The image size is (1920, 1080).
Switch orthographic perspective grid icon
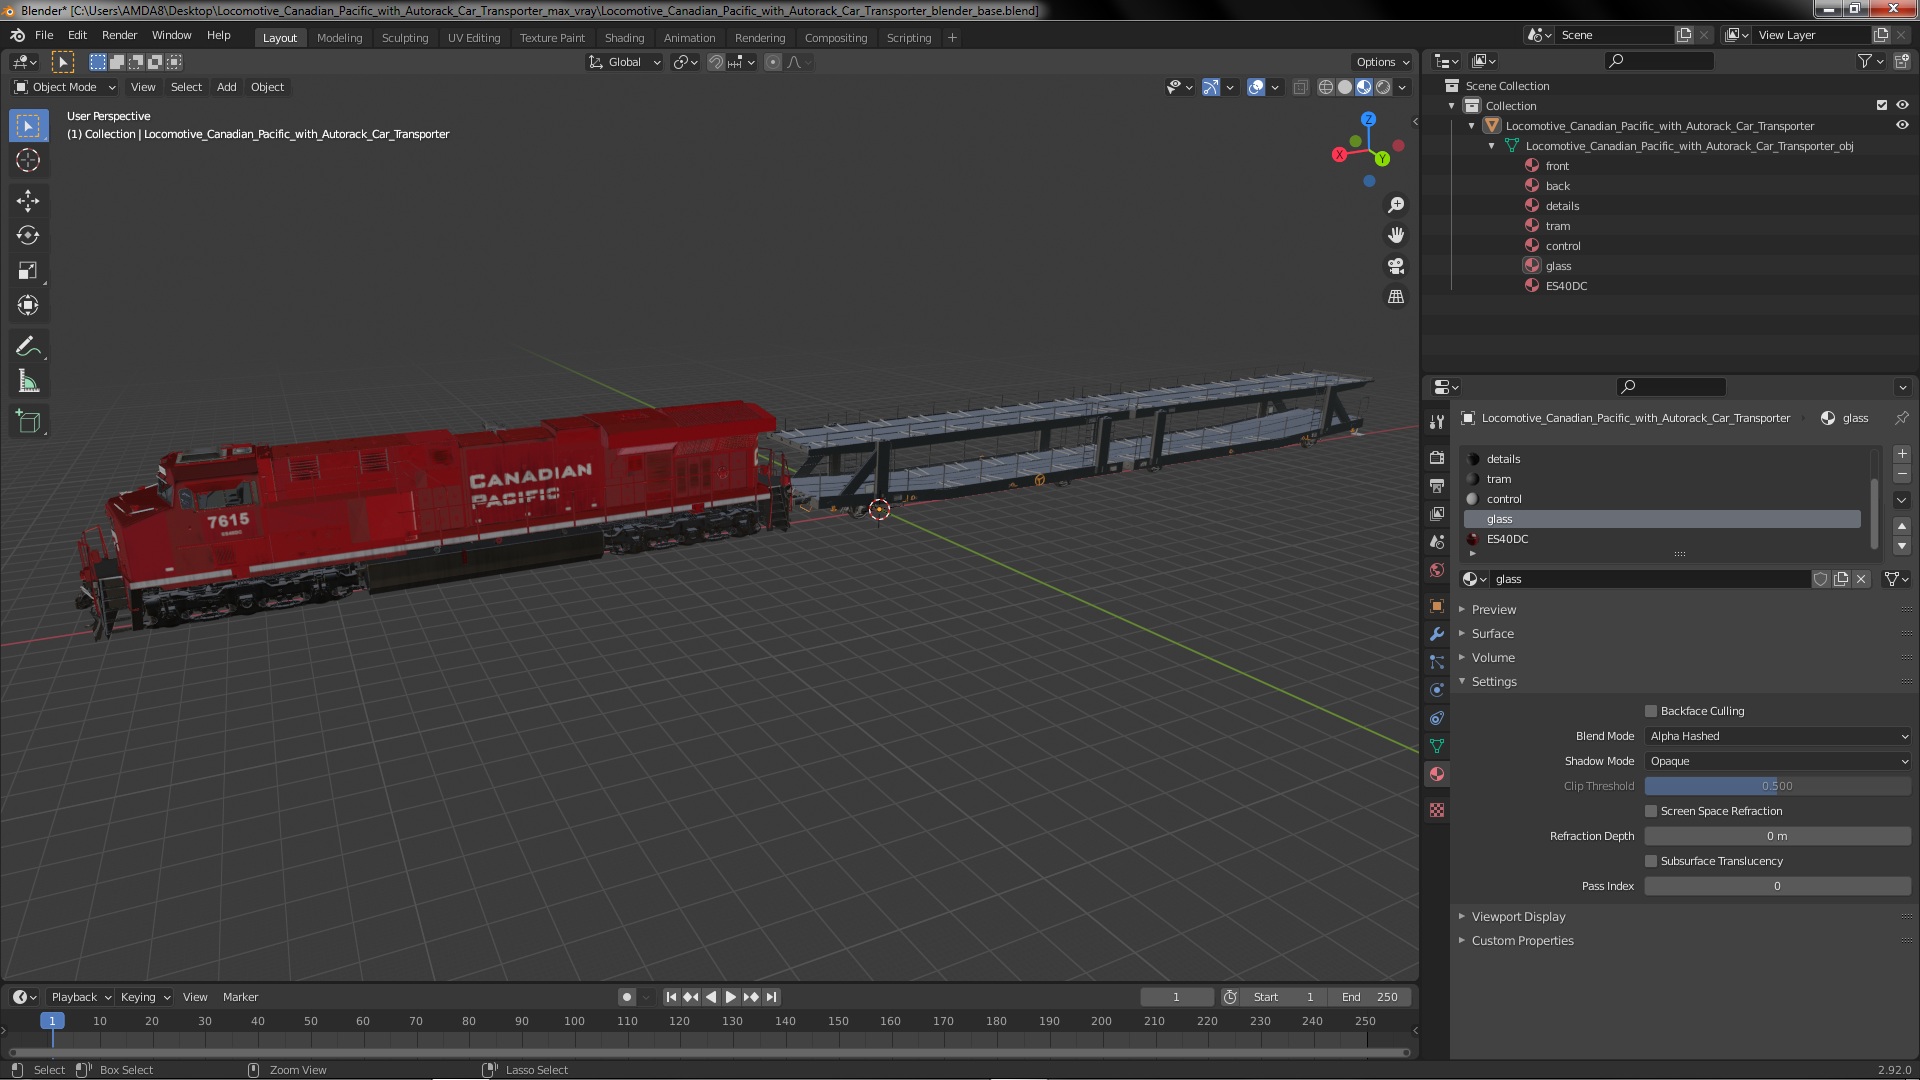click(1396, 297)
